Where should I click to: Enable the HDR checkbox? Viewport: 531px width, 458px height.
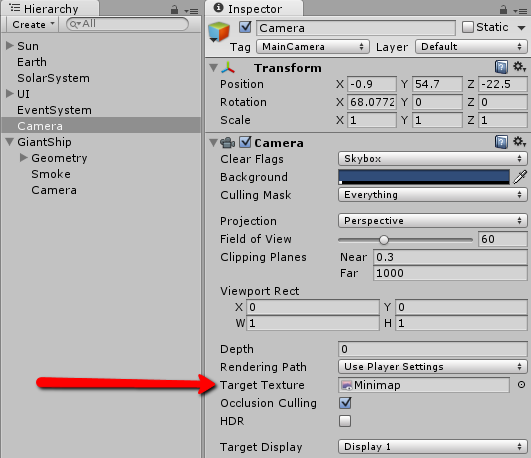[x=345, y=421]
